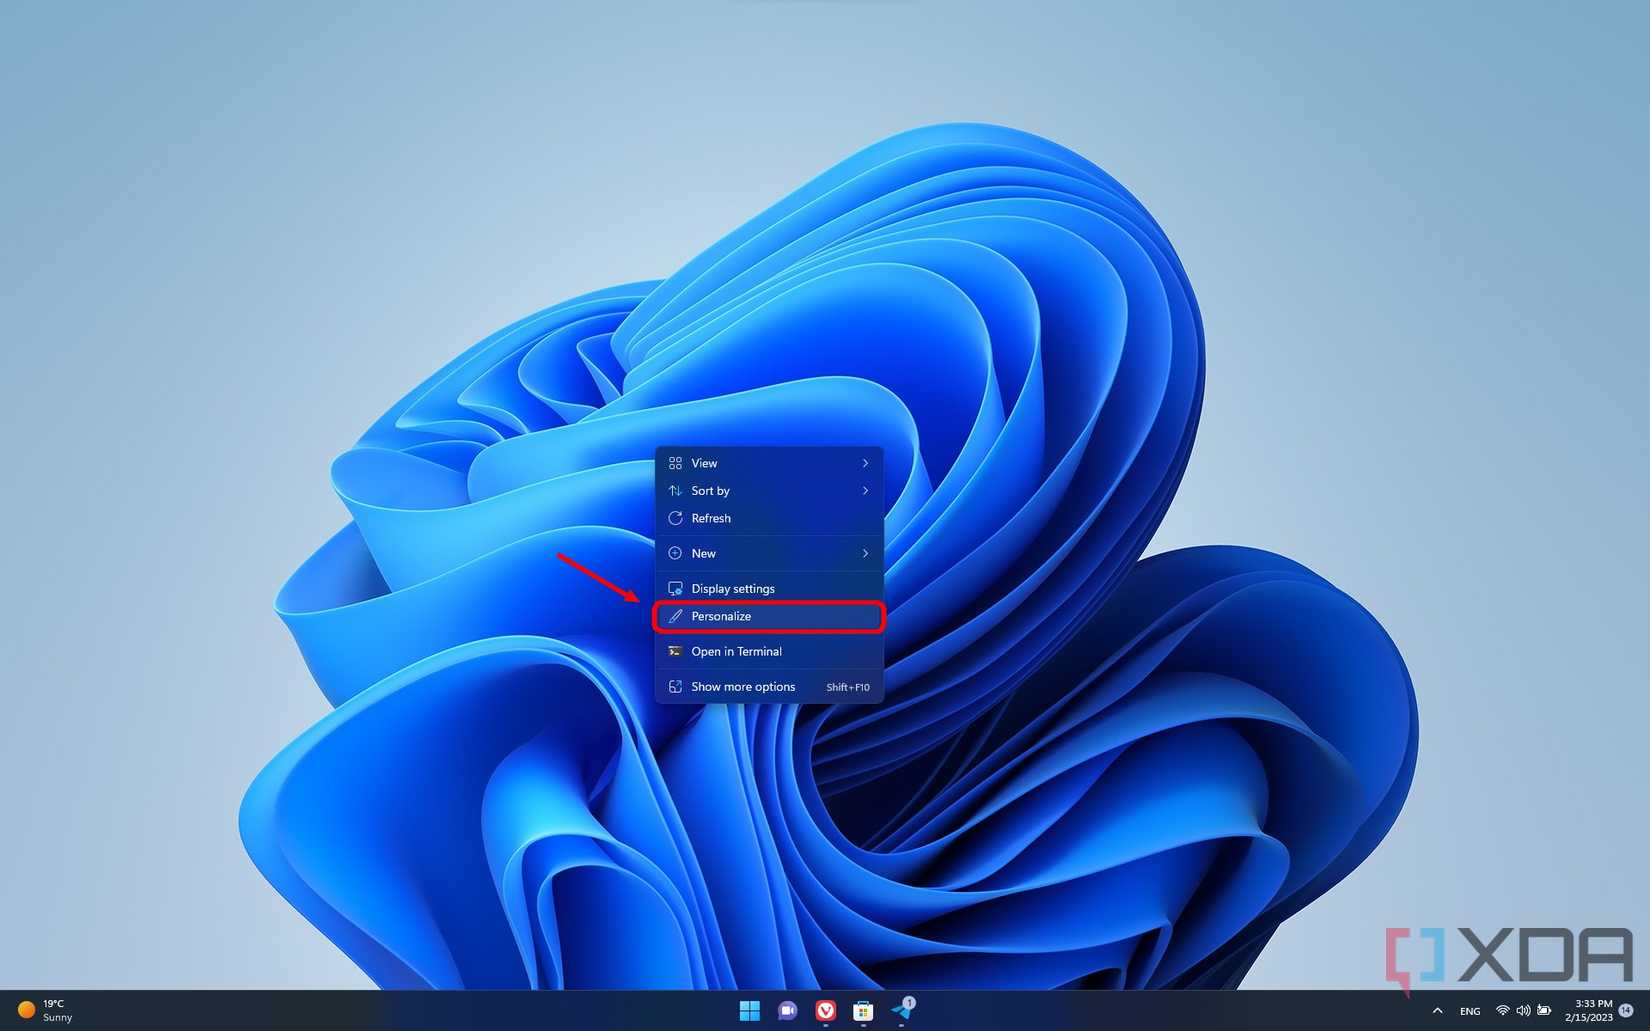Open Display settings from the menu
Screen dimensions: 1650x1031
coord(732,588)
